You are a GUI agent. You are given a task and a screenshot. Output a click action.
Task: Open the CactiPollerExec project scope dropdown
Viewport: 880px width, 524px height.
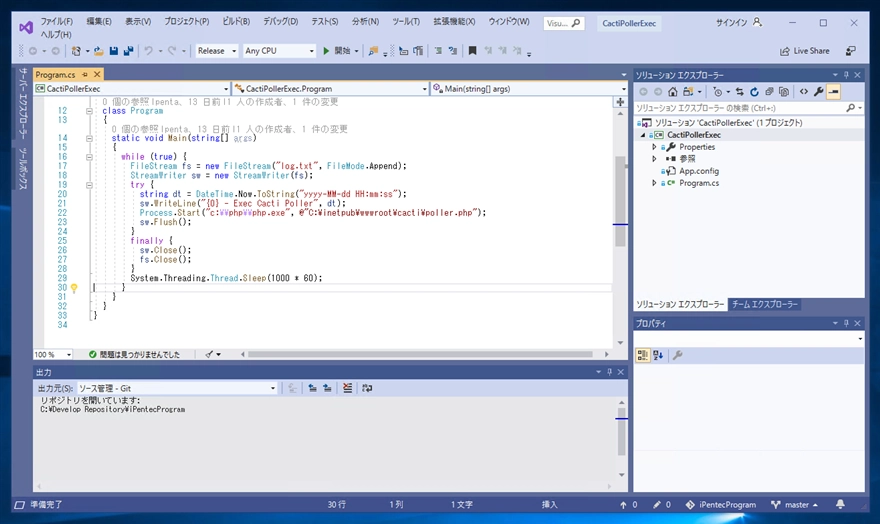[132, 89]
